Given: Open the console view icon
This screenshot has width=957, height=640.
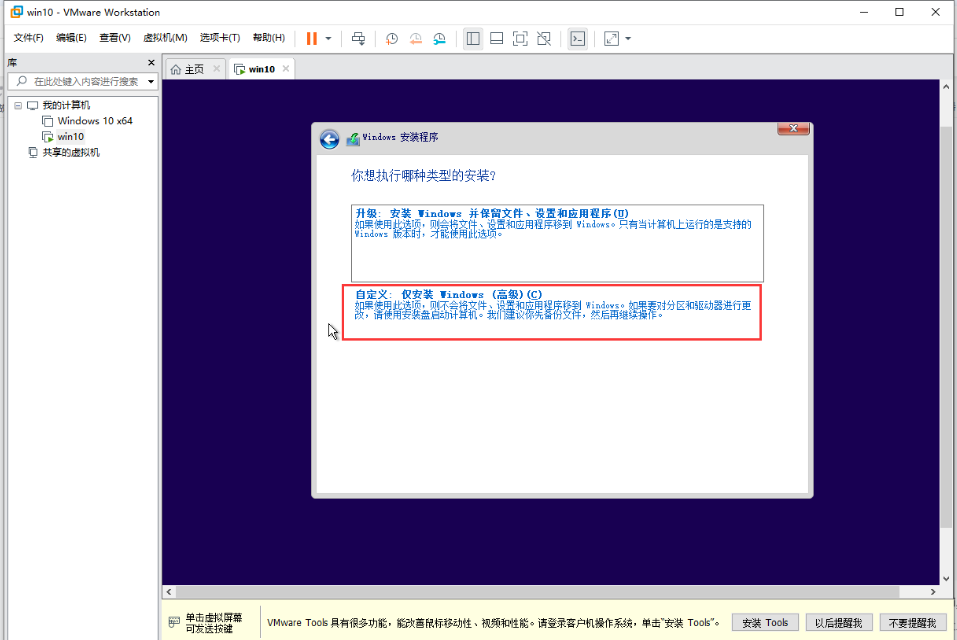Looking at the screenshot, I should point(577,38).
